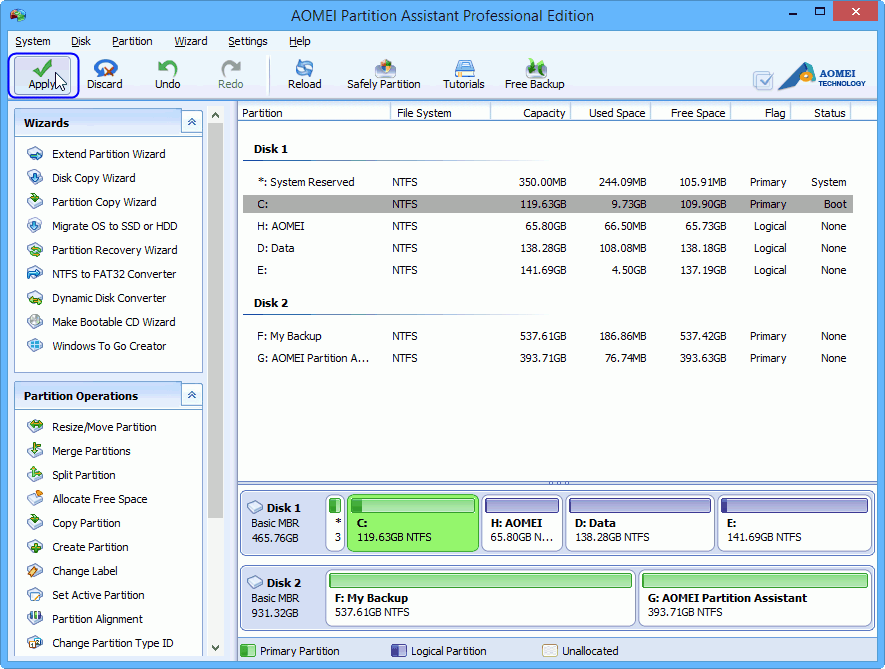This screenshot has height=669, width=885.
Task: Open the Wizard menu
Action: [x=191, y=41]
